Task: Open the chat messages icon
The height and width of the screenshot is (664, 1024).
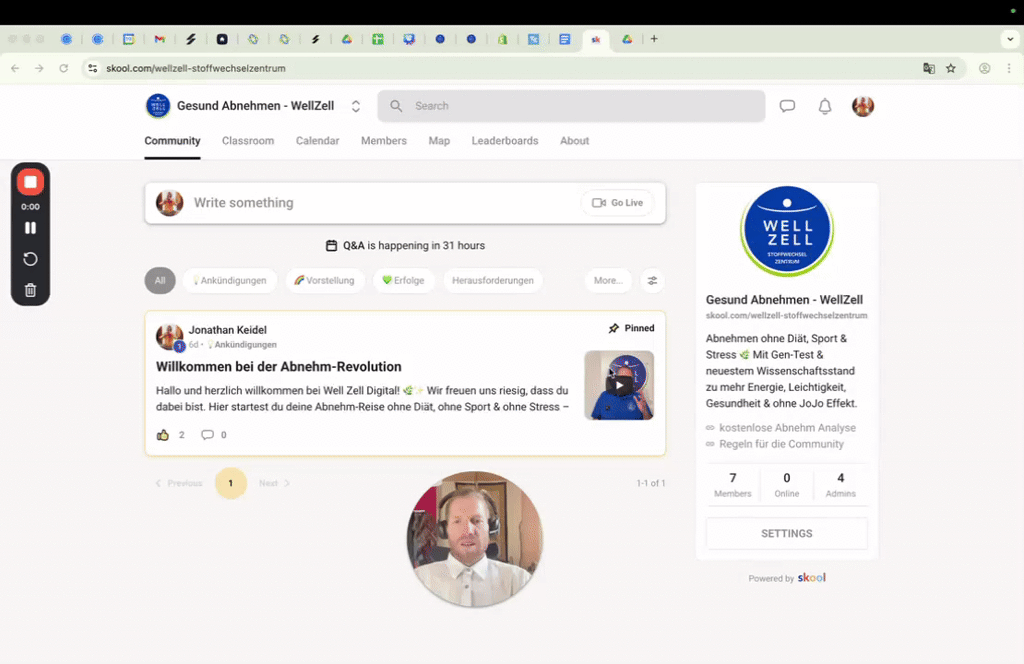Action: pos(787,106)
